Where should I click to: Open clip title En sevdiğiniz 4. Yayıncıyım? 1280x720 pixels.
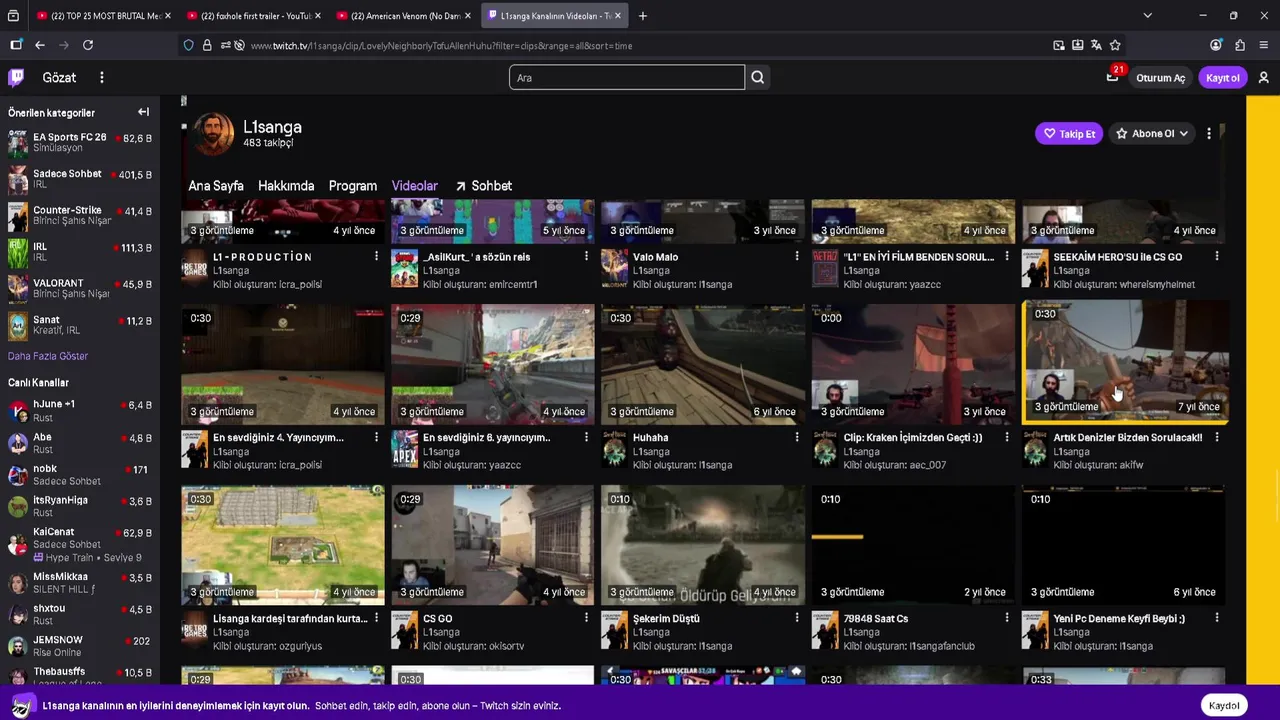[278, 437]
